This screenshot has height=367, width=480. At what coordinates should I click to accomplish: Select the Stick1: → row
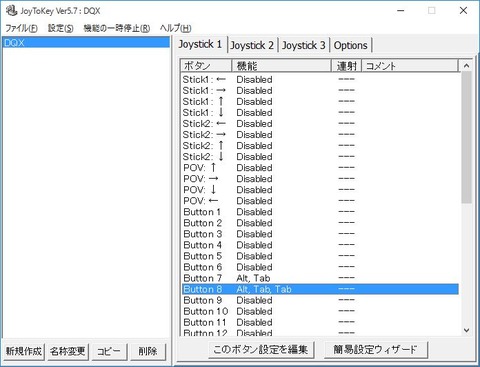coord(320,90)
